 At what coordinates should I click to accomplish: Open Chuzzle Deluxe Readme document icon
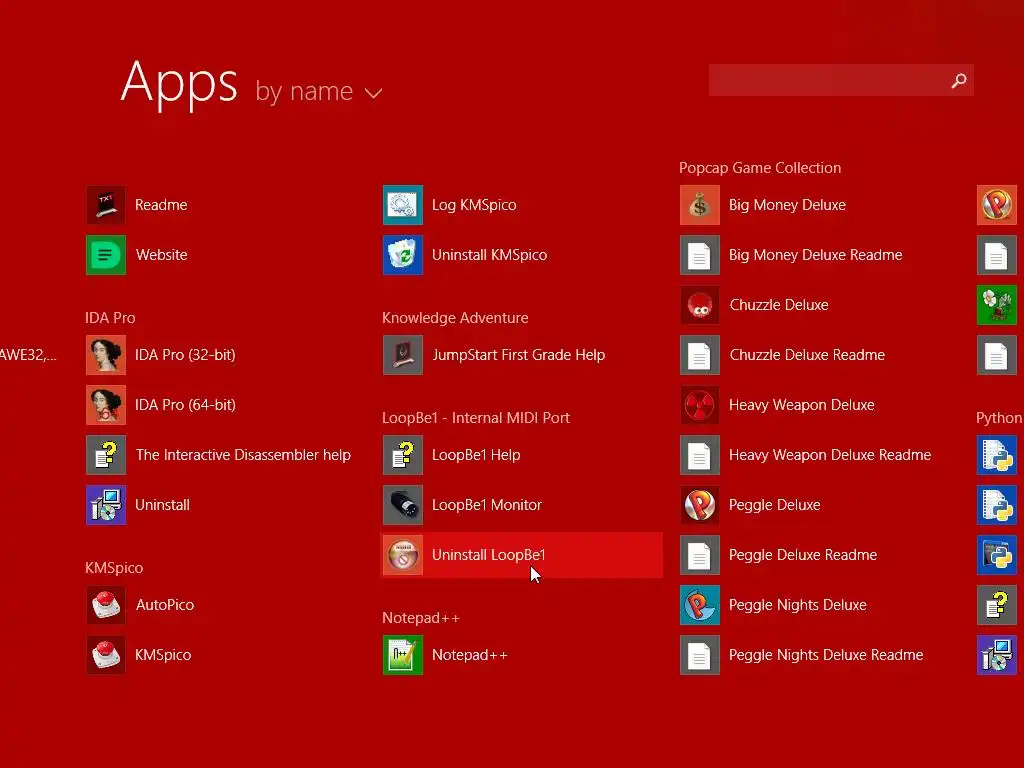point(699,355)
